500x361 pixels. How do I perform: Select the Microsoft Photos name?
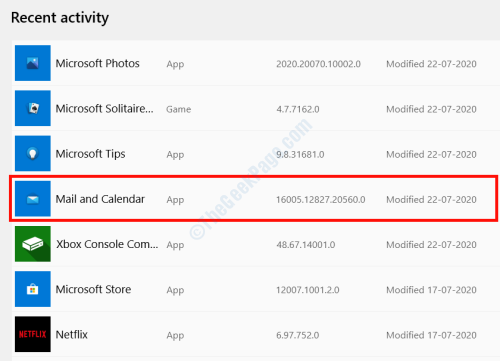pyautogui.click(x=97, y=63)
